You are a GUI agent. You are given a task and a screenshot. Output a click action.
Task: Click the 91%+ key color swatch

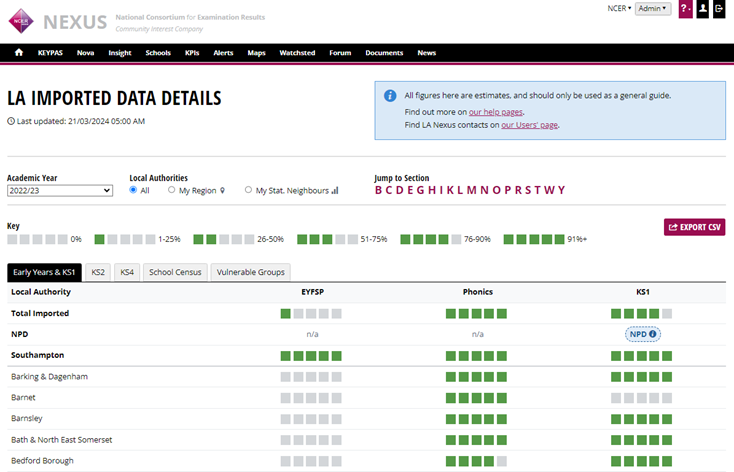[x=534, y=239]
